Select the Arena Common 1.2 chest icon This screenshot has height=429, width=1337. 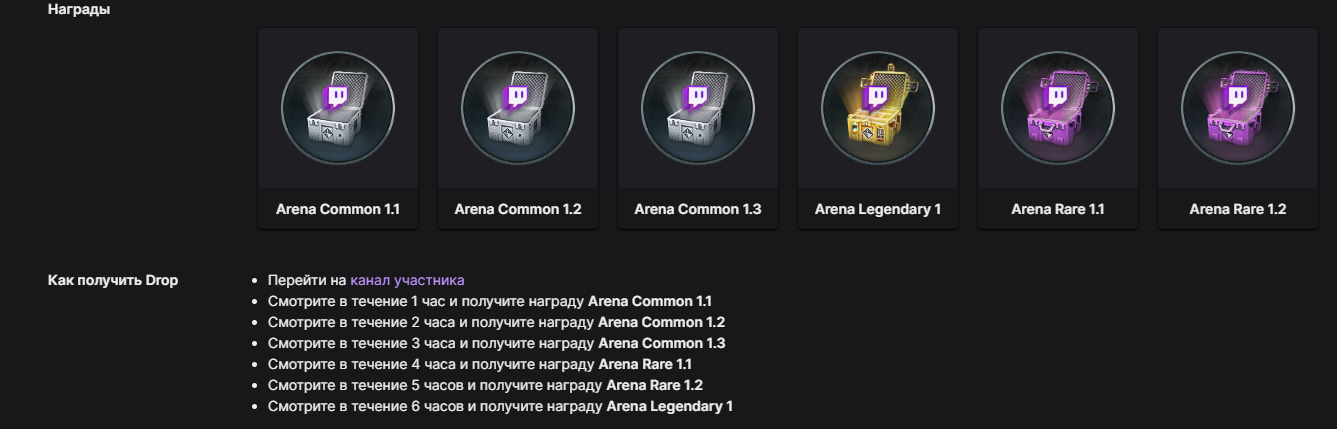pos(518,108)
